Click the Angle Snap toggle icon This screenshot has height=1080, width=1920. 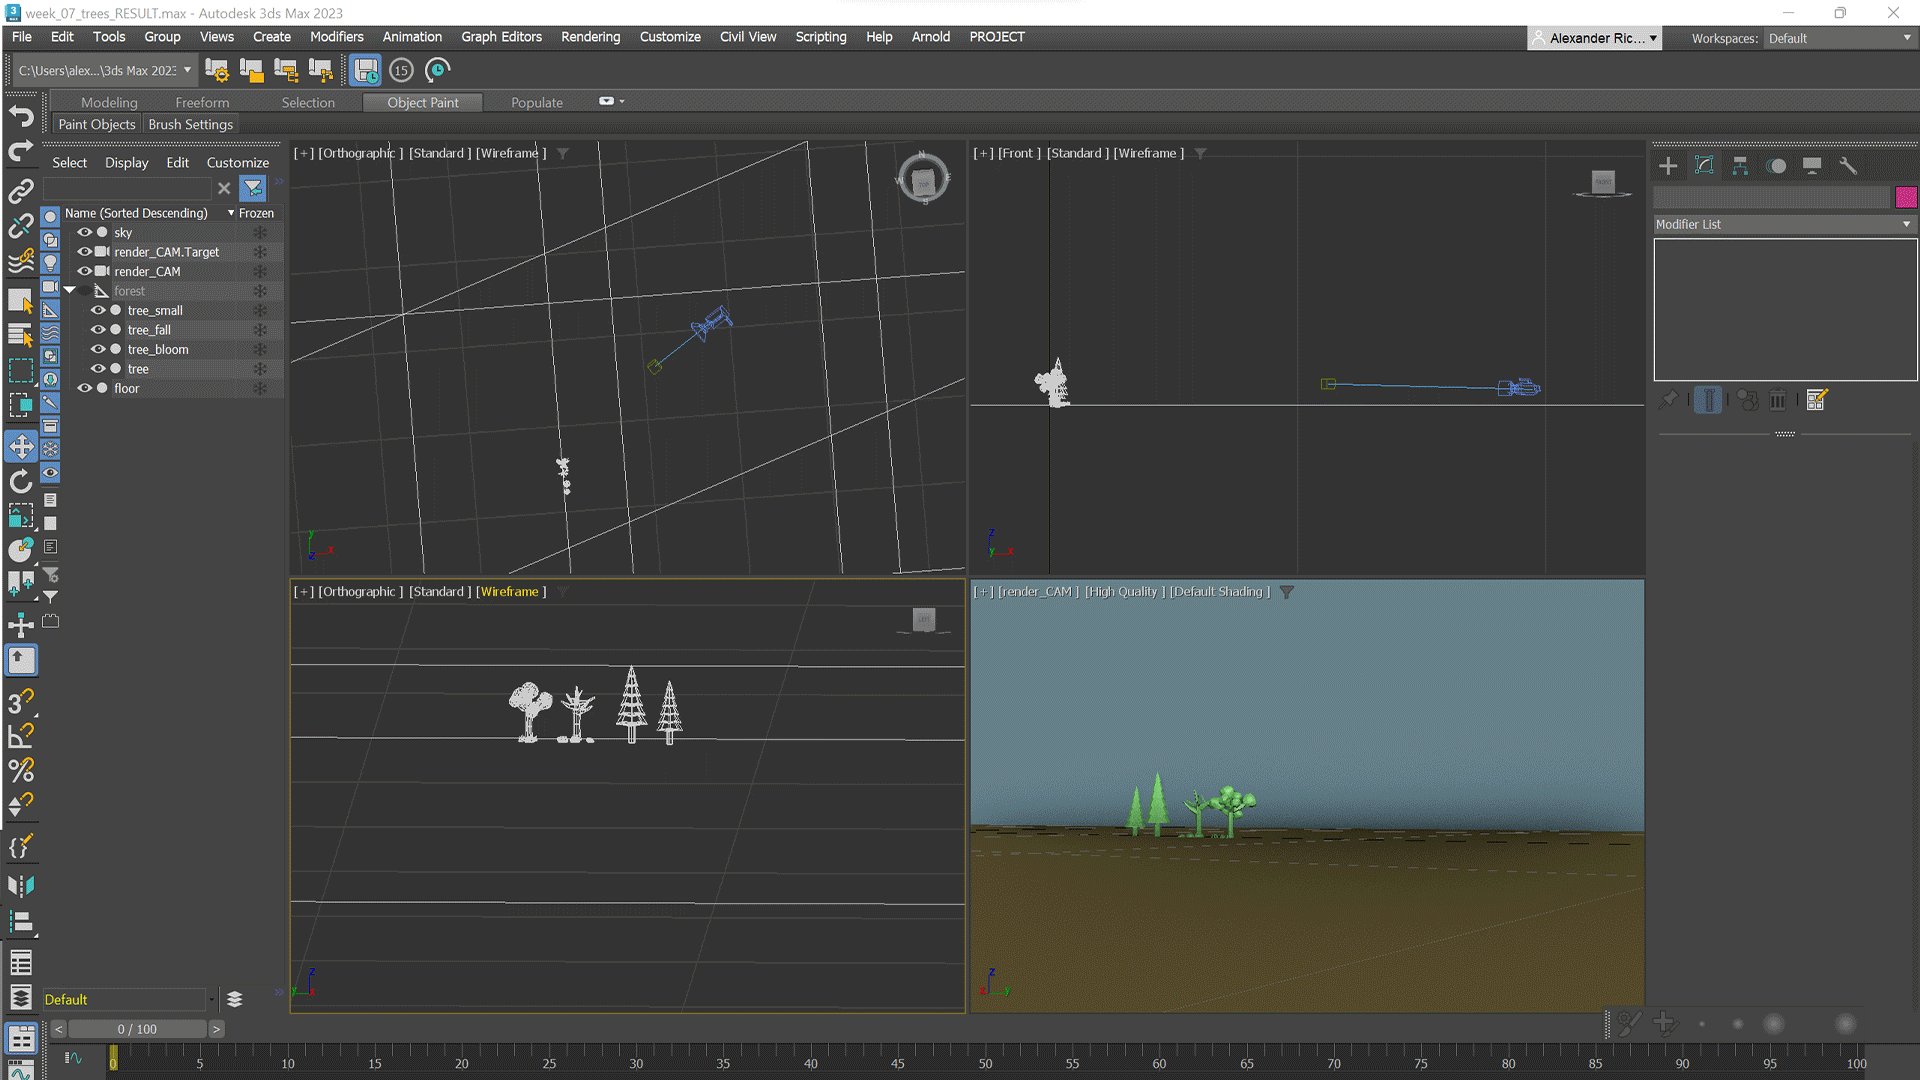(x=21, y=736)
